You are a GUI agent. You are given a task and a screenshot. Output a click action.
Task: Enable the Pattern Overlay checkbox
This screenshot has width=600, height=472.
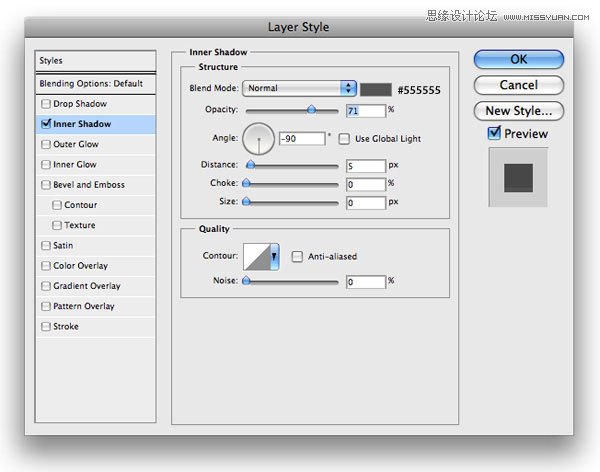pos(46,306)
